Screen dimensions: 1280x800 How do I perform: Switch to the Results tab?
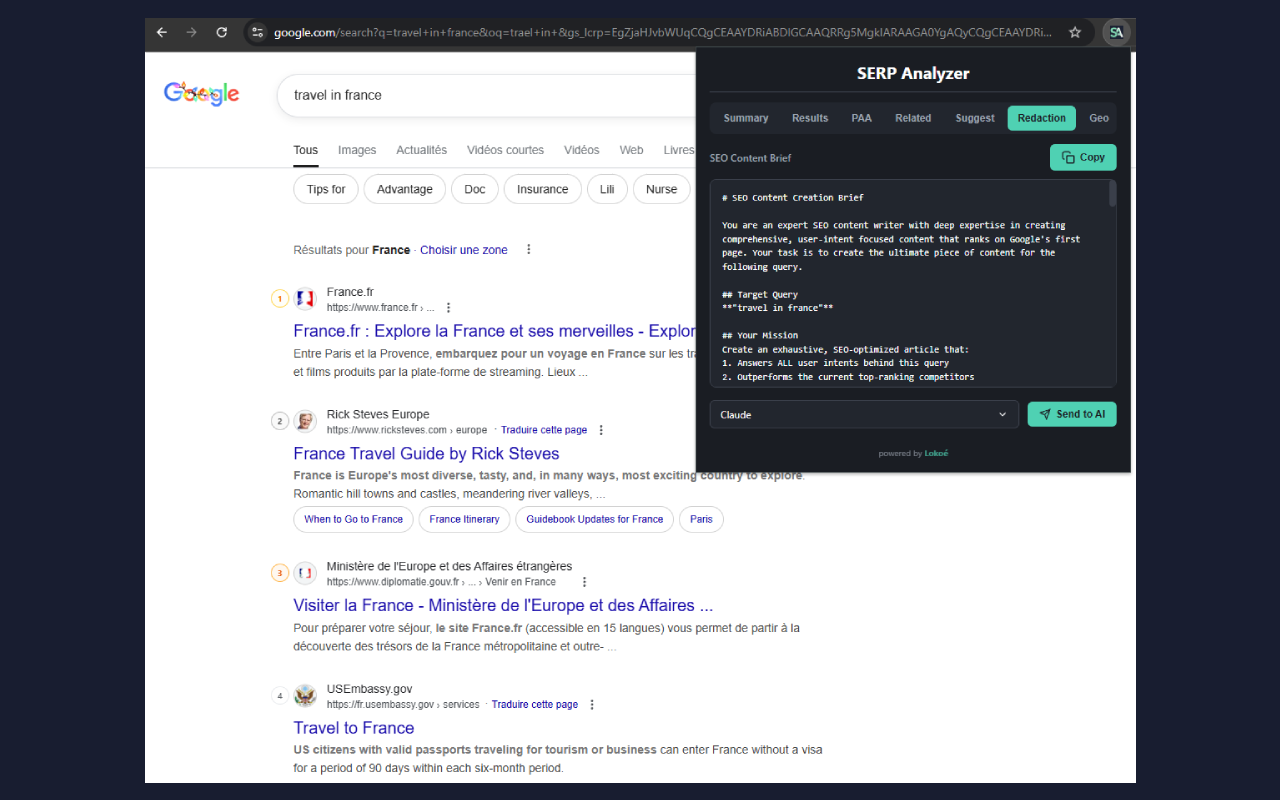(x=810, y=118)
